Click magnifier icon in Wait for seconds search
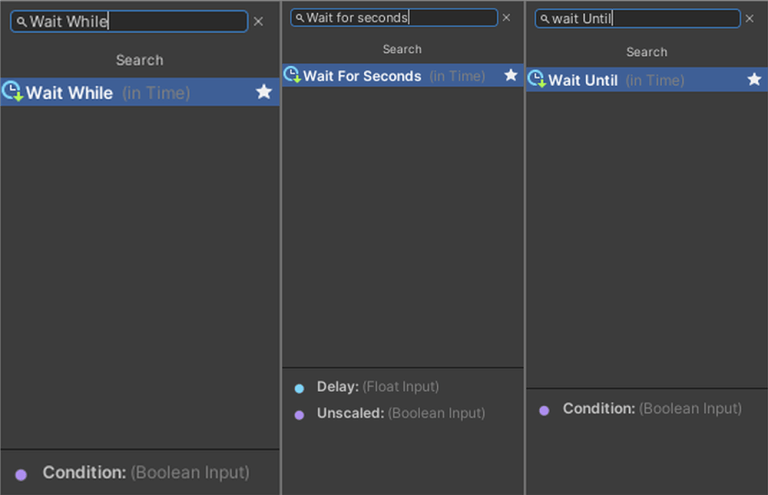Viewport: 768px width, 495px height. (299, 18)
